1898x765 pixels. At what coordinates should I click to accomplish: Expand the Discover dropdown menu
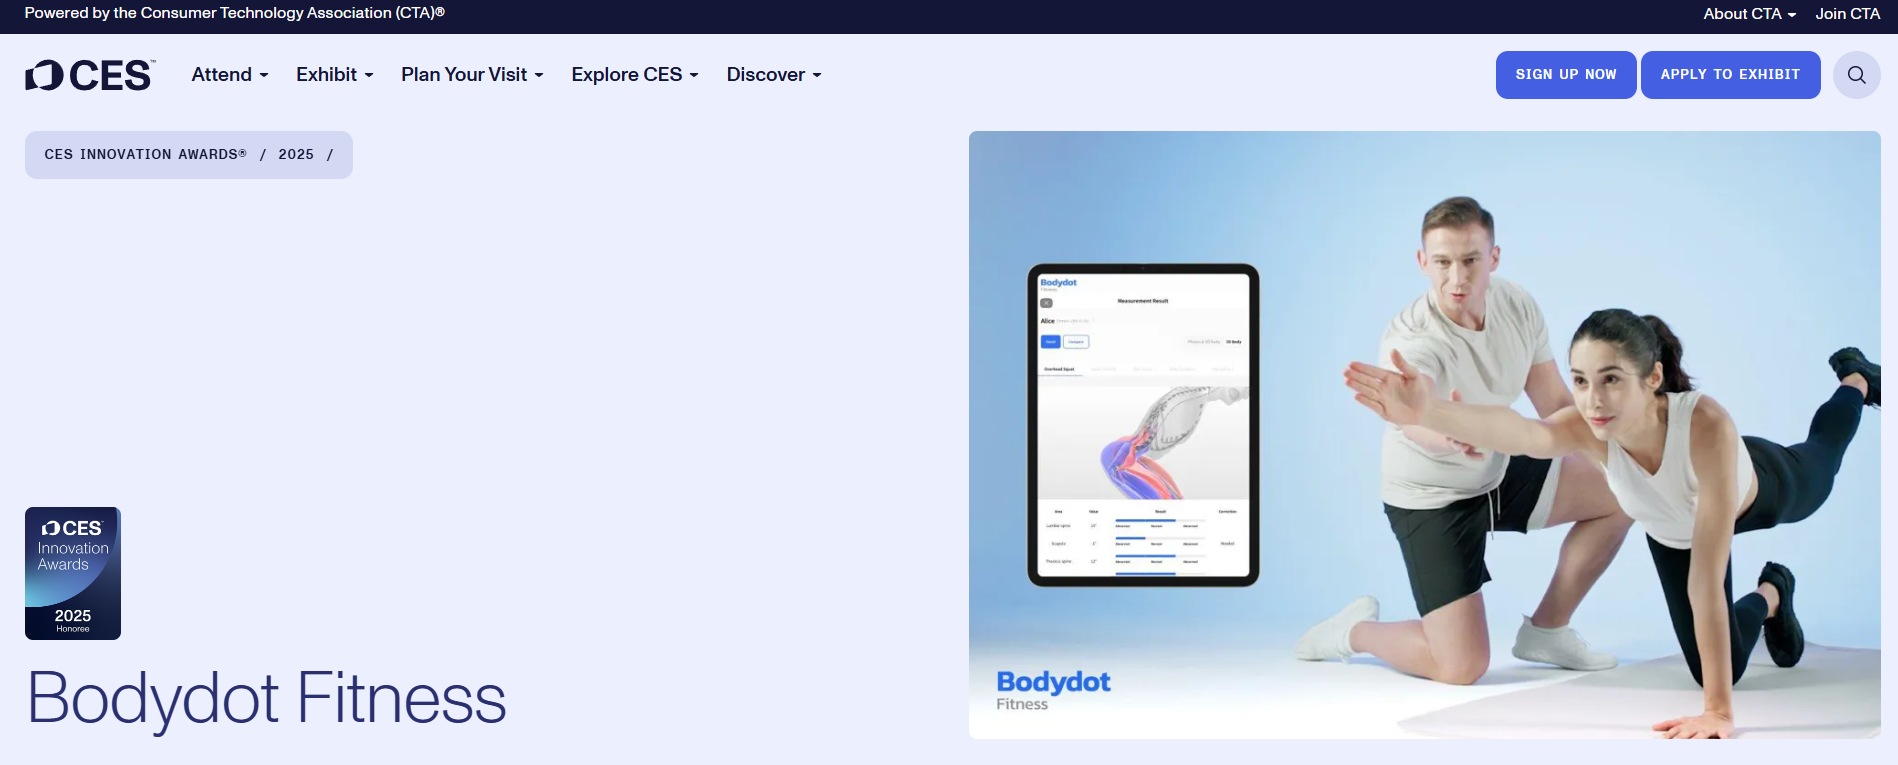pyautogui.click(x=774, y=75)
